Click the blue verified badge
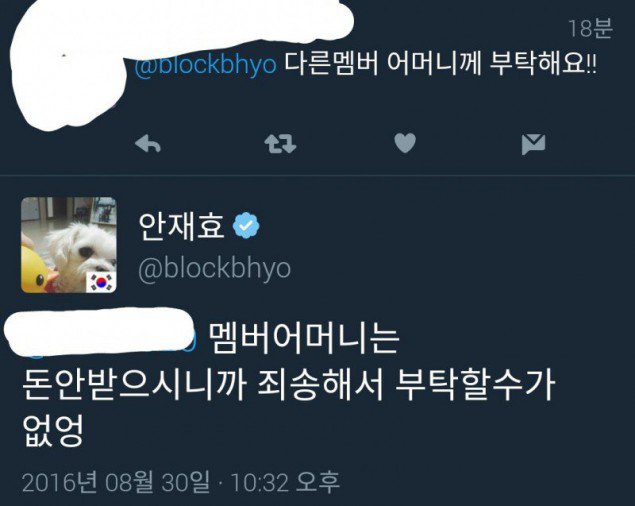 (246, 226)
